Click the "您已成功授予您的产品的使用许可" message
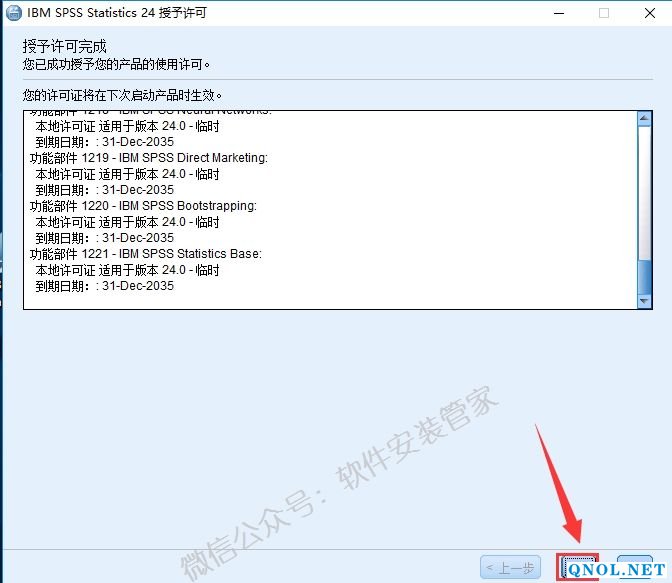 pos(122,64)
